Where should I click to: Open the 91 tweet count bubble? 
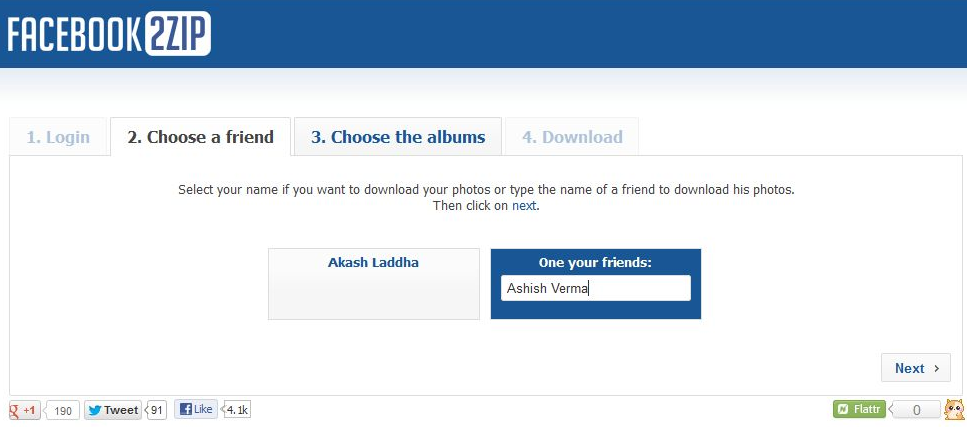coord(157,410)
